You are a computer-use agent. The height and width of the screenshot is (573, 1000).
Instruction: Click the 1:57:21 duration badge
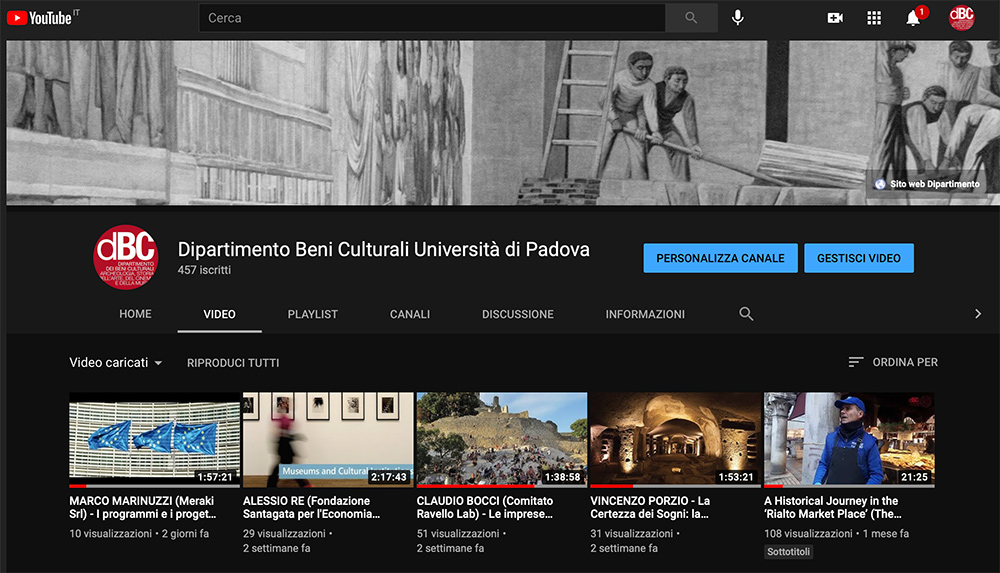[x=216, y=477]
